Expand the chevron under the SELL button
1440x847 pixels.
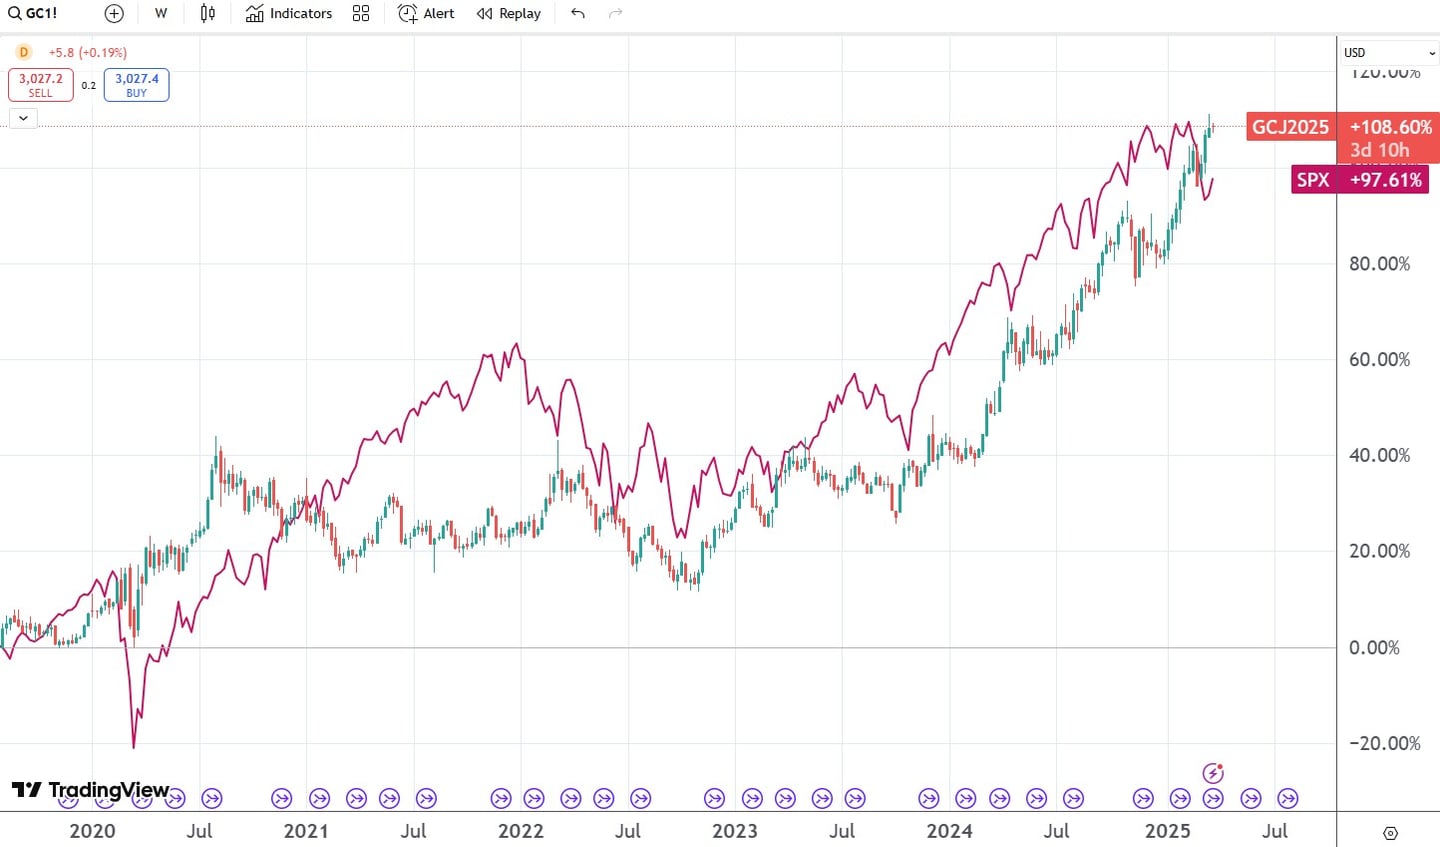[x=23, y=118]
